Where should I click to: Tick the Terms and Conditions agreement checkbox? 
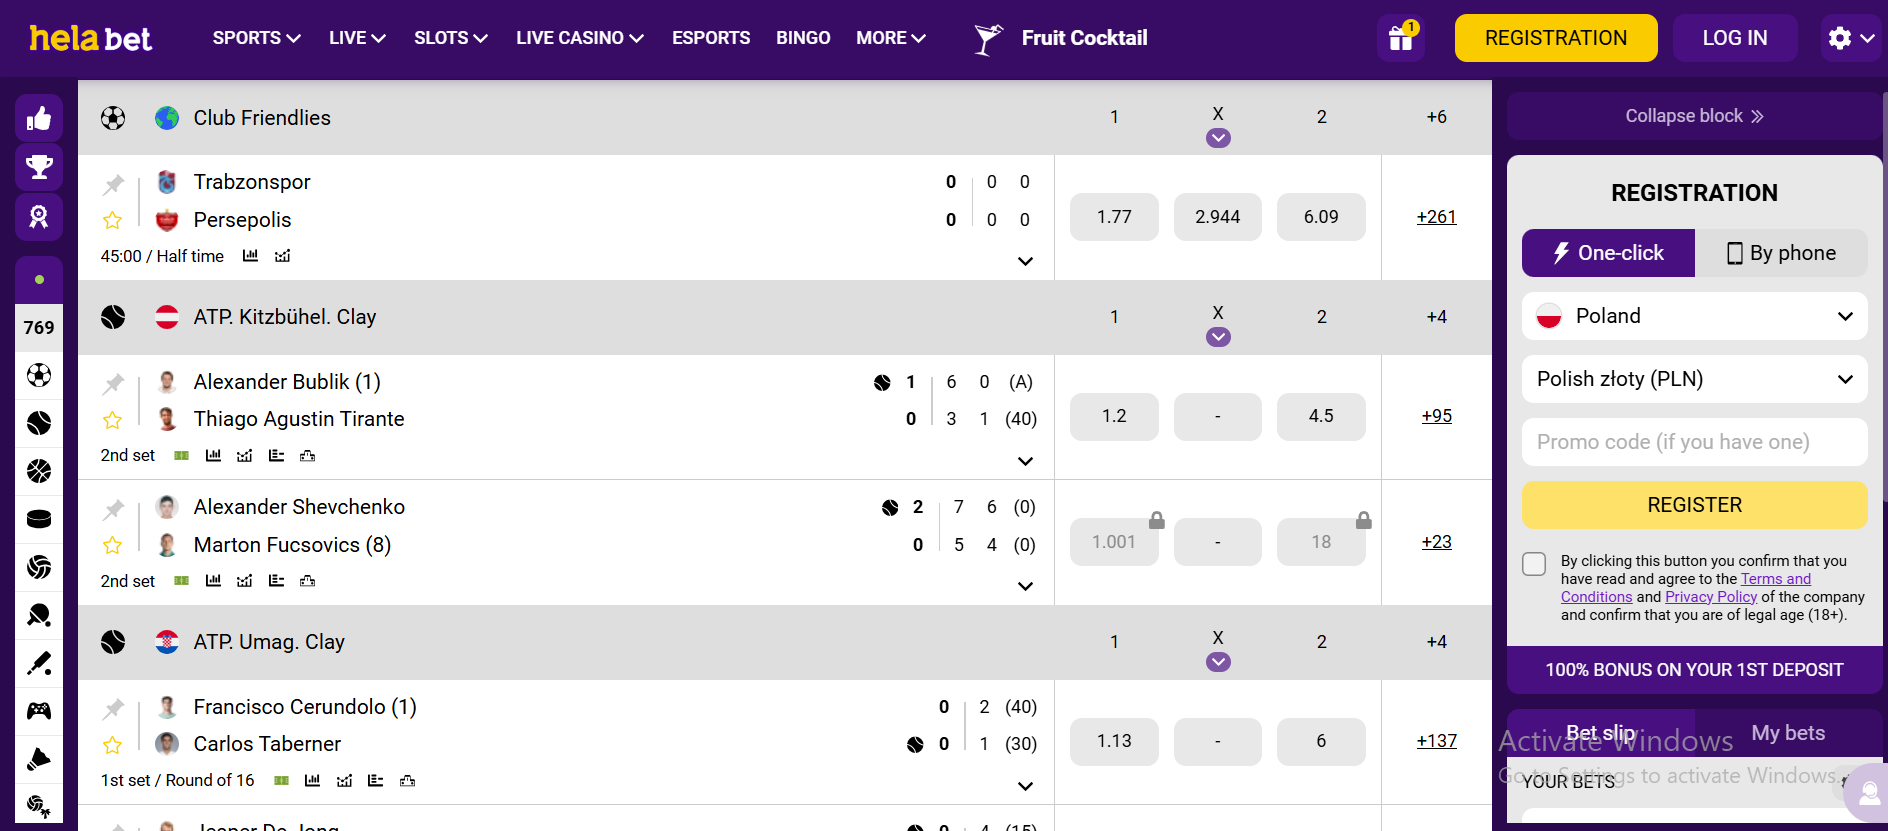coord(1534,564)
